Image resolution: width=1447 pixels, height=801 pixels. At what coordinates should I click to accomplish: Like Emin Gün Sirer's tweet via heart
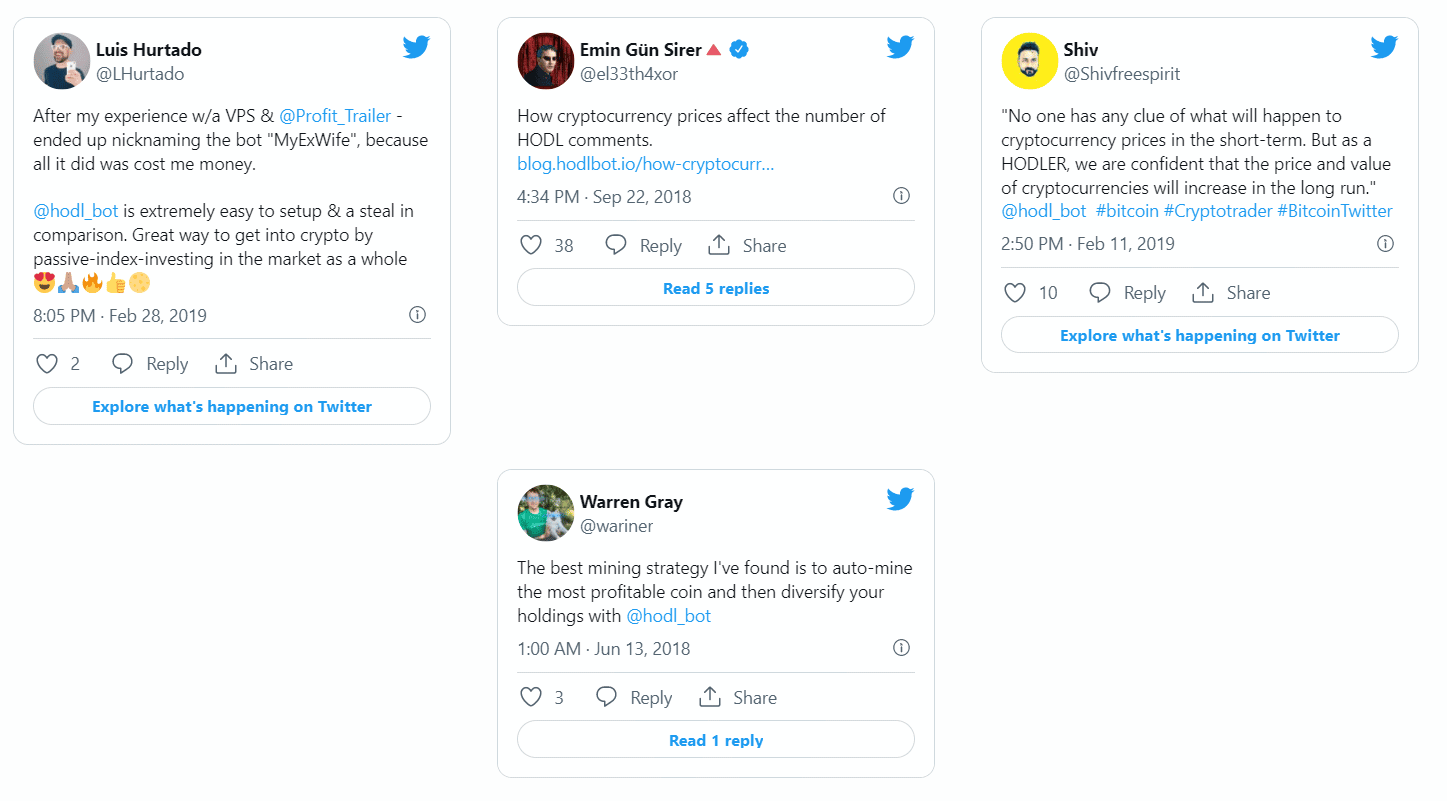click(531, 245)
